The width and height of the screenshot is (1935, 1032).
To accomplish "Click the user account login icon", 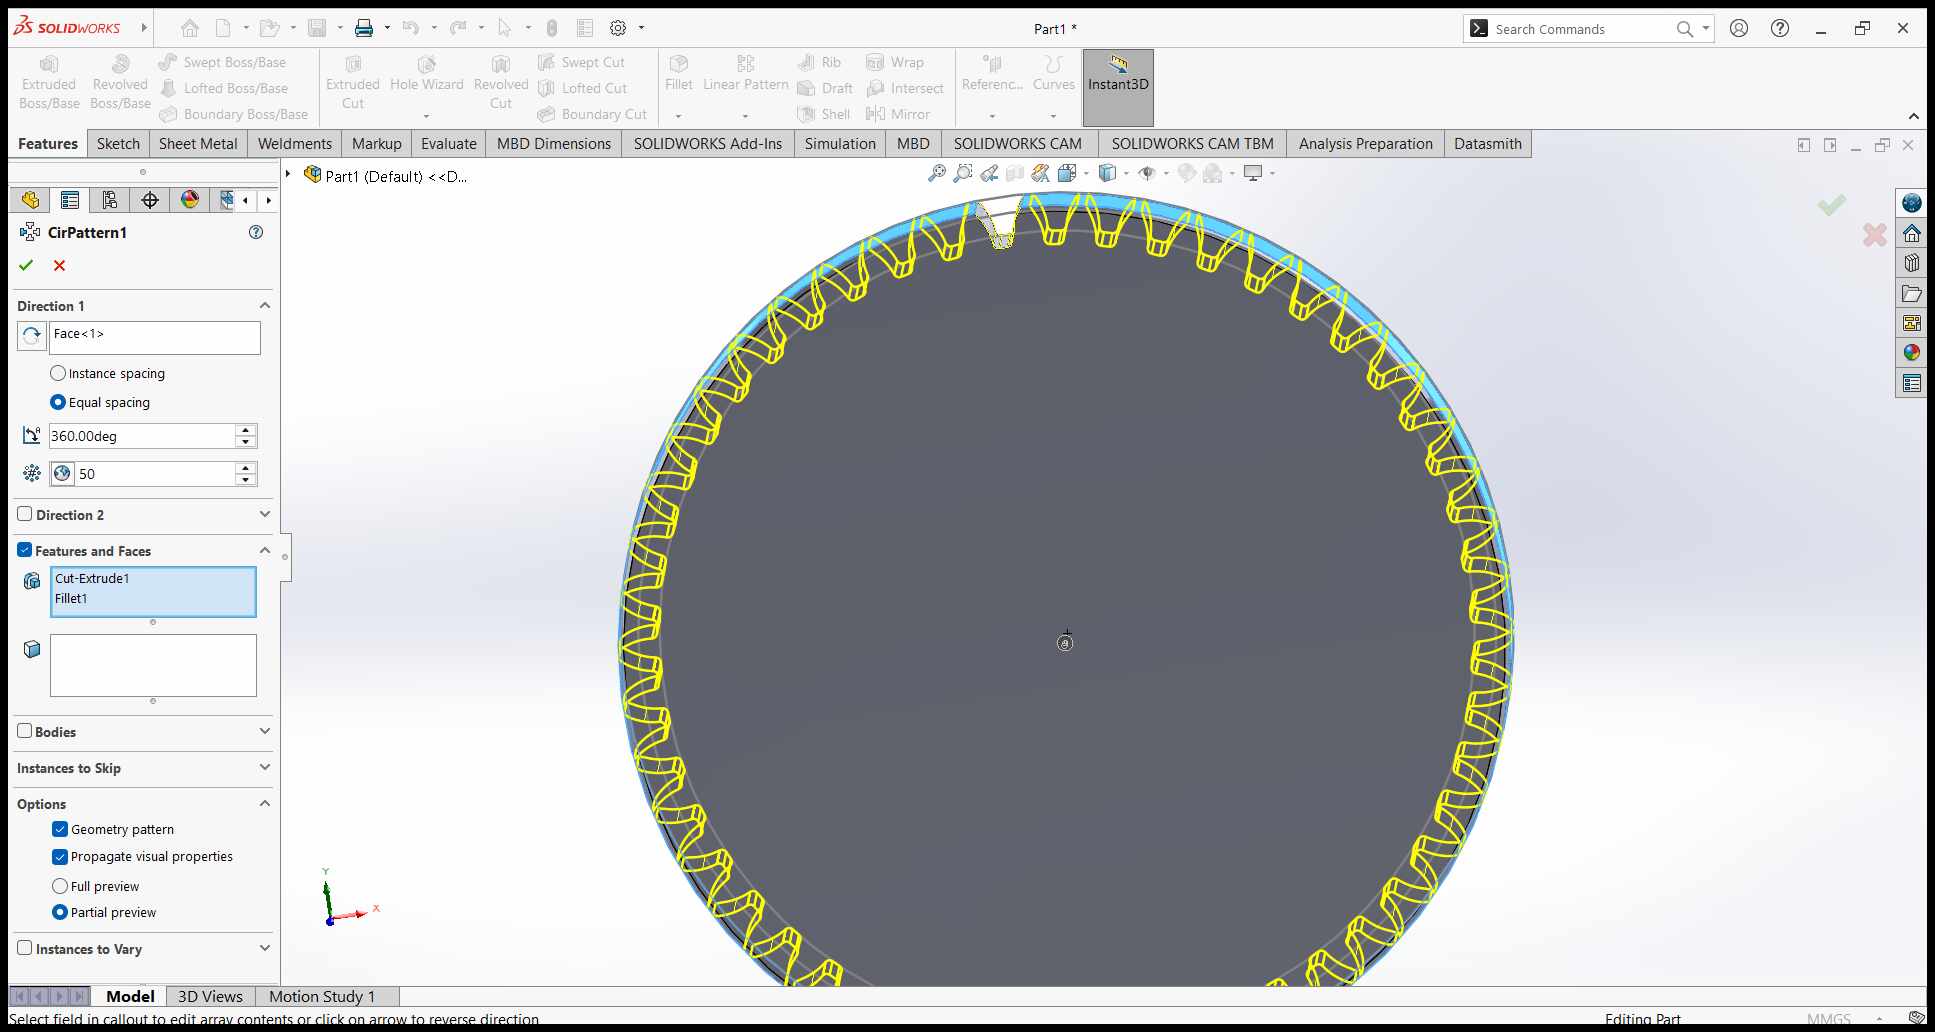I will tap(1739, 28).
